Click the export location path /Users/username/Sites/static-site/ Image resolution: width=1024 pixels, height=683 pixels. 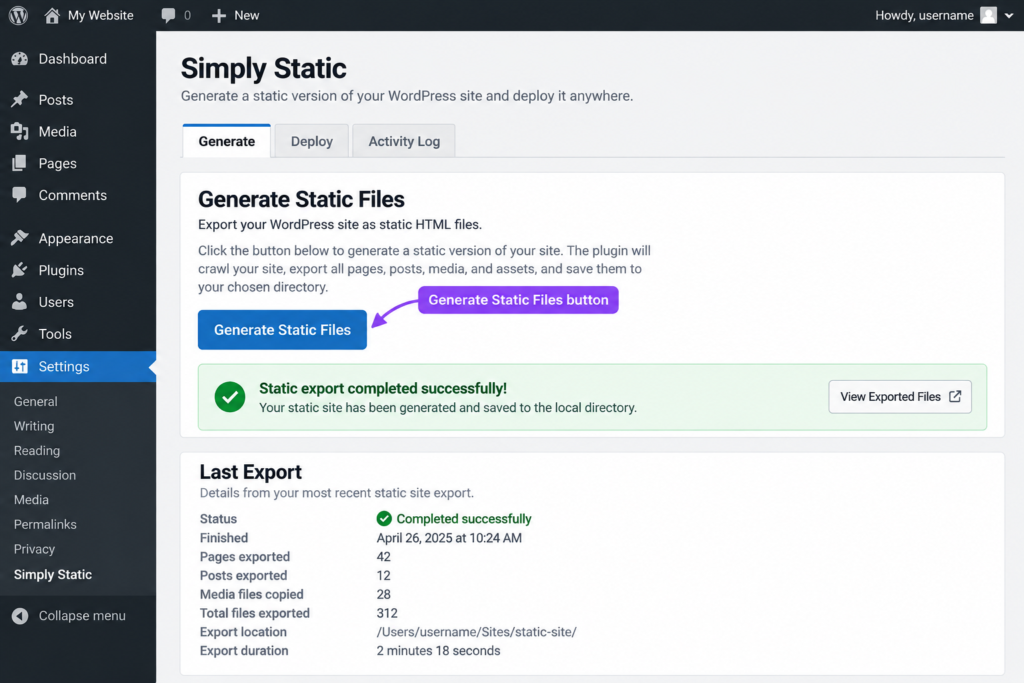tap(477, 632)
